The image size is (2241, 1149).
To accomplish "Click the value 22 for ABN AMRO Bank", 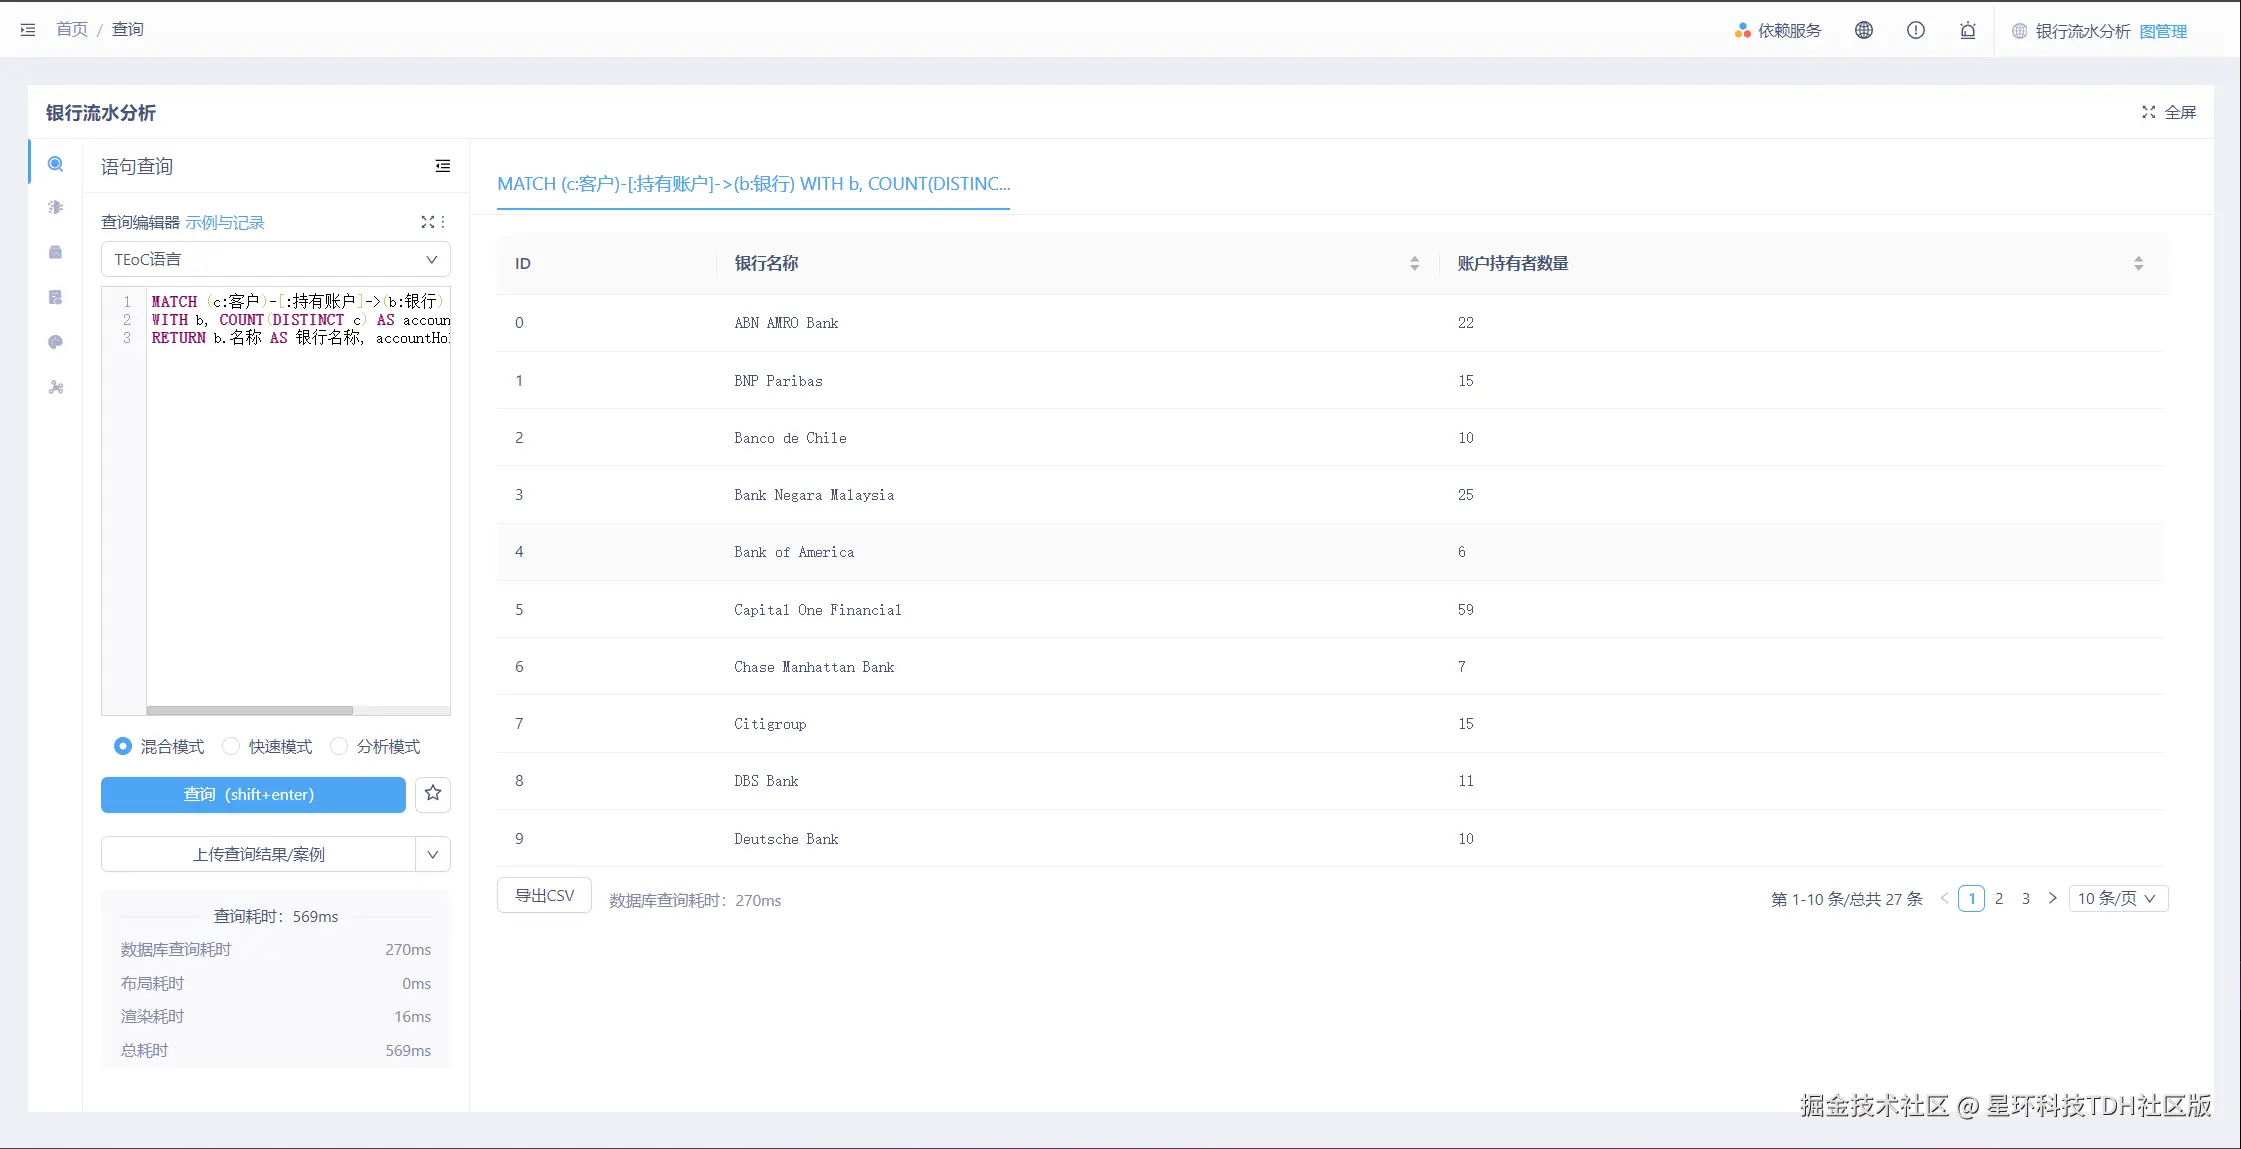I will point(1466,323).
